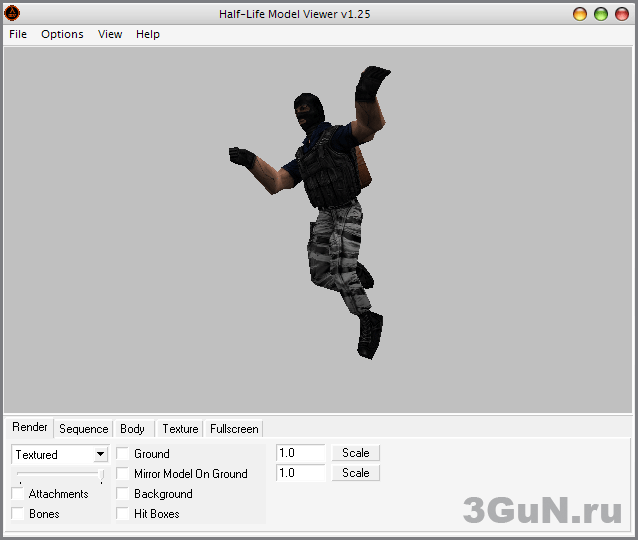Viewport: 638px width, 540px height.
Task: Close the window with red button
Action: point(622,14)
